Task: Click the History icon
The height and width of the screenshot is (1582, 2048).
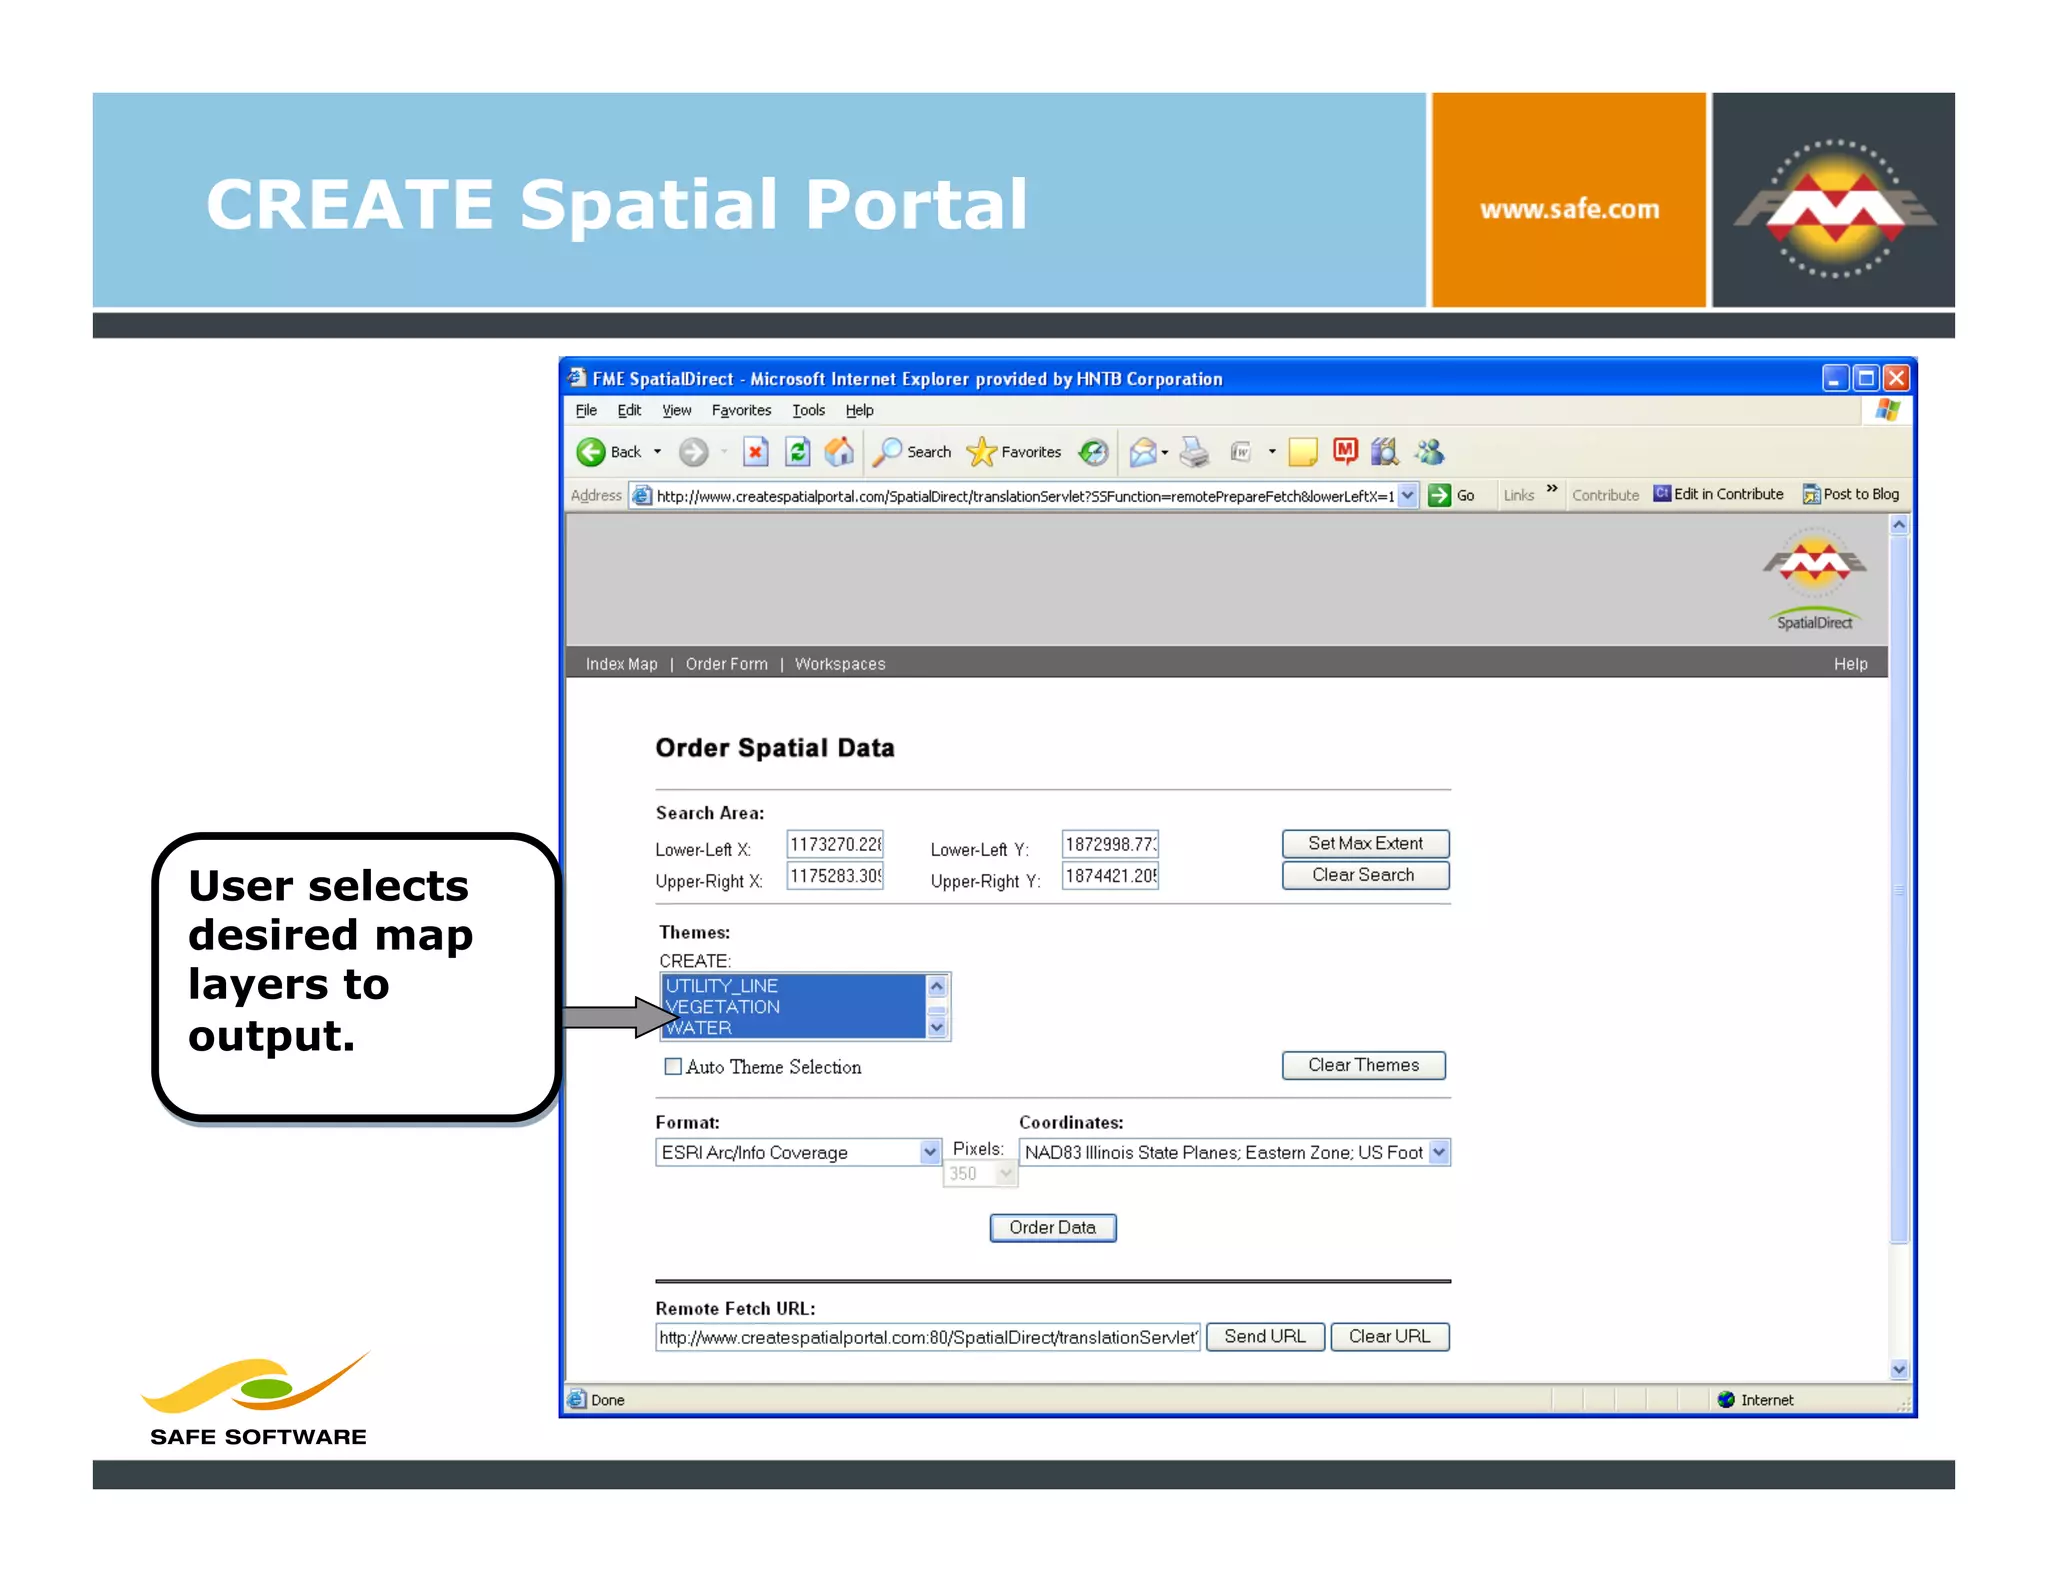Action: tap(1093, 452)
